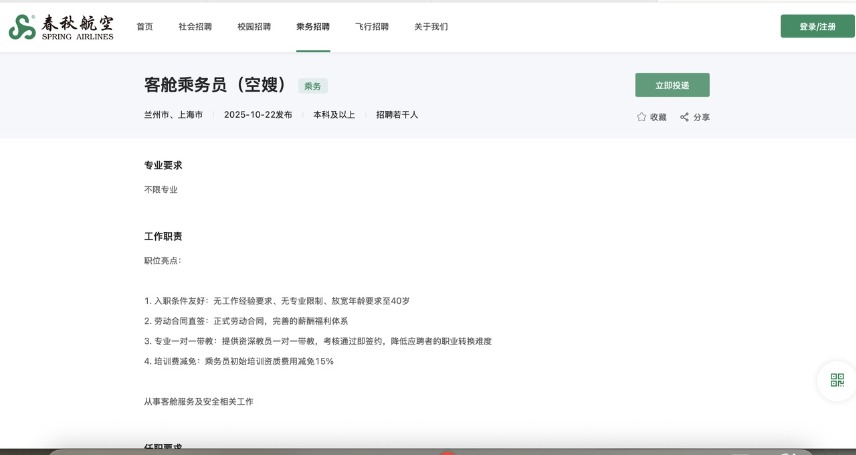The width and height of the screenshot is (856, 455).
Task: Open 校园招聘 navigation item
Action: [x=254, y=27]
